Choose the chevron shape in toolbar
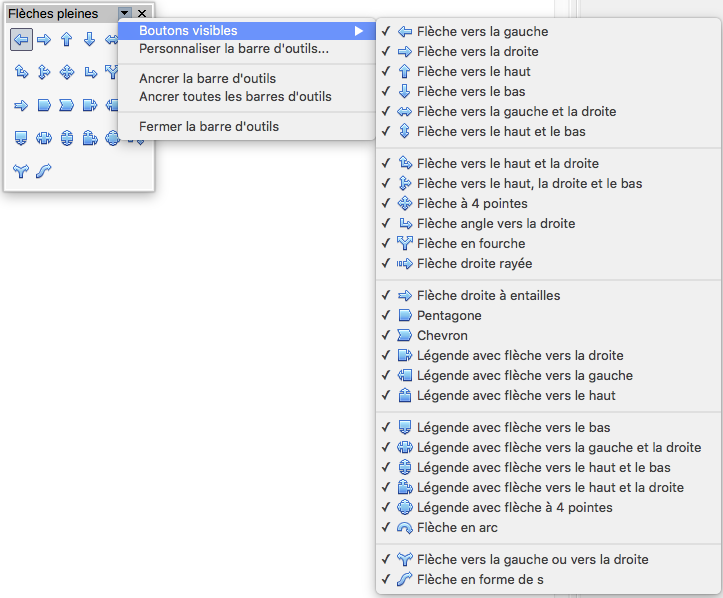 coord(67,106)
